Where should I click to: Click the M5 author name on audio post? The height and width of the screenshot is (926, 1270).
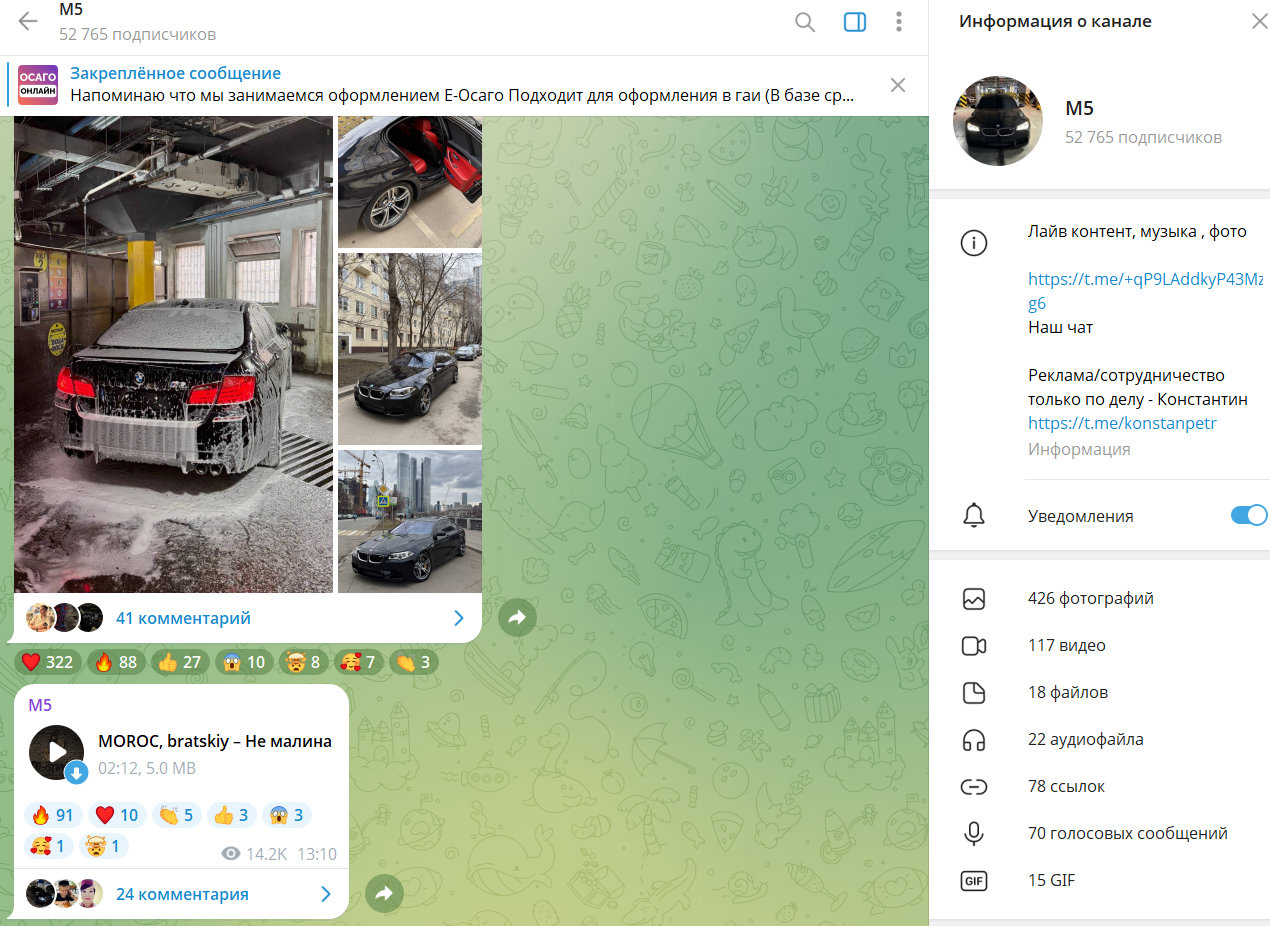point(40,705)
